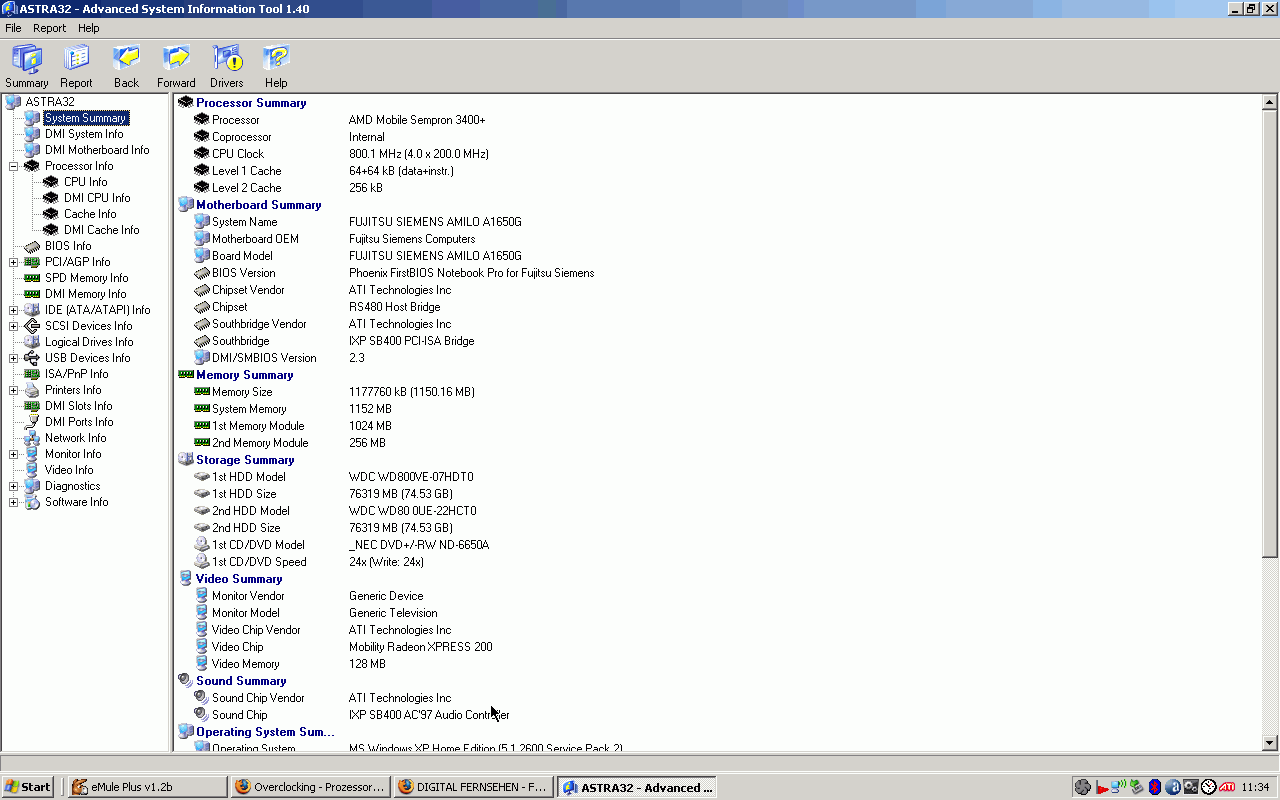The height and width of the screenshot is (800, 1280).
Task: Click the vertical scrollbar thumb
Action: coord(1270,334)
